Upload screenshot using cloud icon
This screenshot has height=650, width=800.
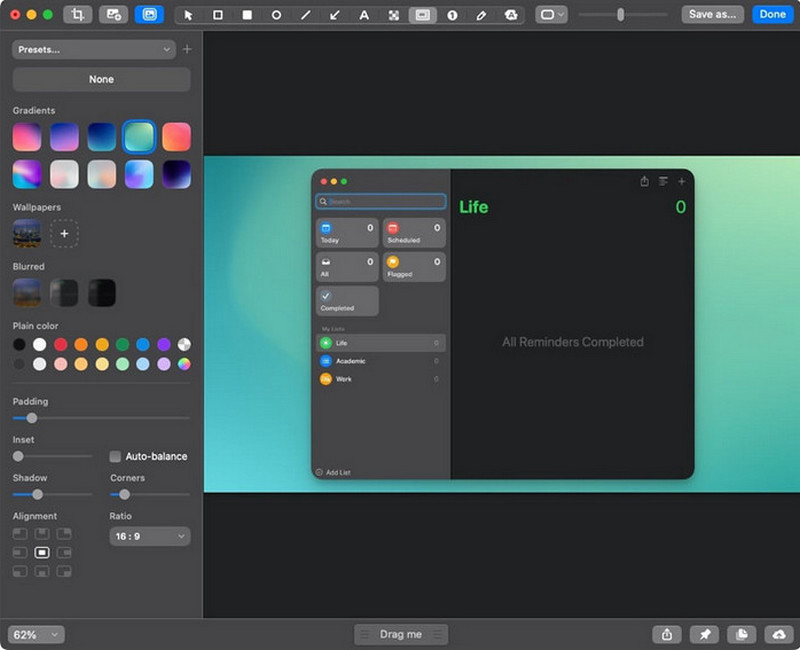pyautogui.click(x=779, y=634)
